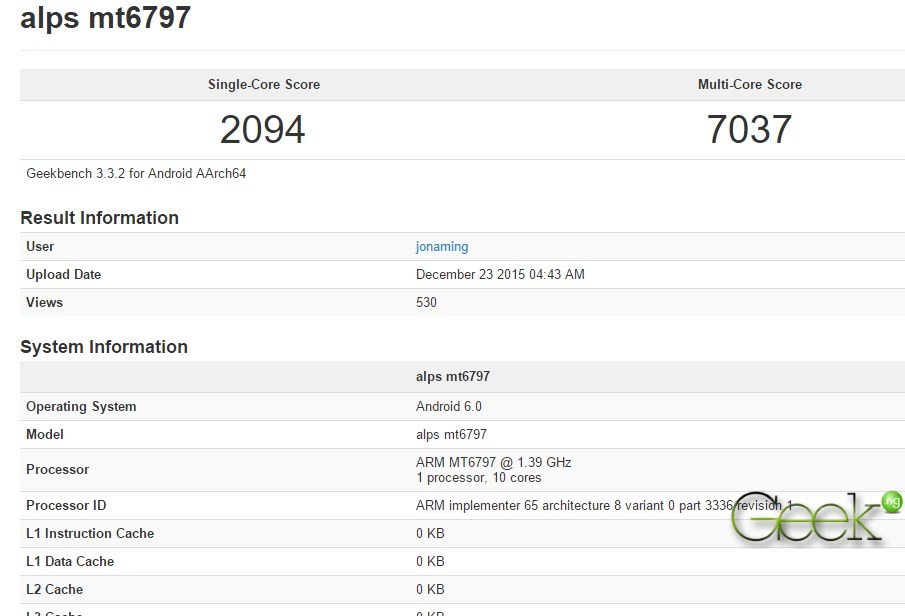Select the 'L1 Instruction Cache' row label
The width and height of the screenshot is (905, 616).
[x=90, y=533]
